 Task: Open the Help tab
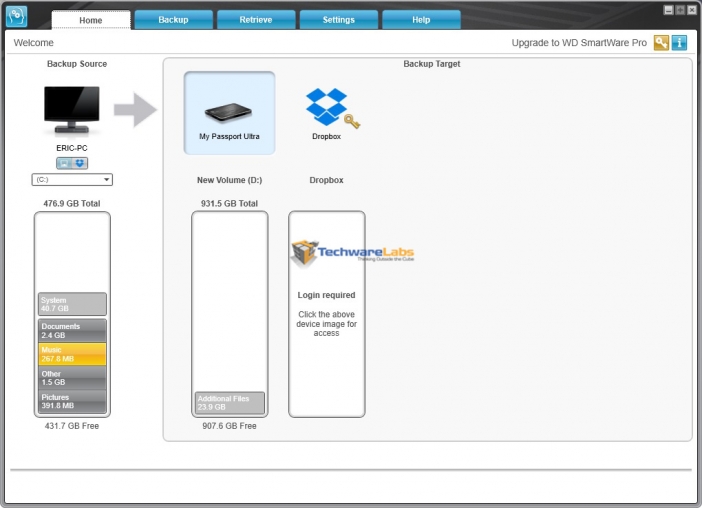click(x=421, y=20)
